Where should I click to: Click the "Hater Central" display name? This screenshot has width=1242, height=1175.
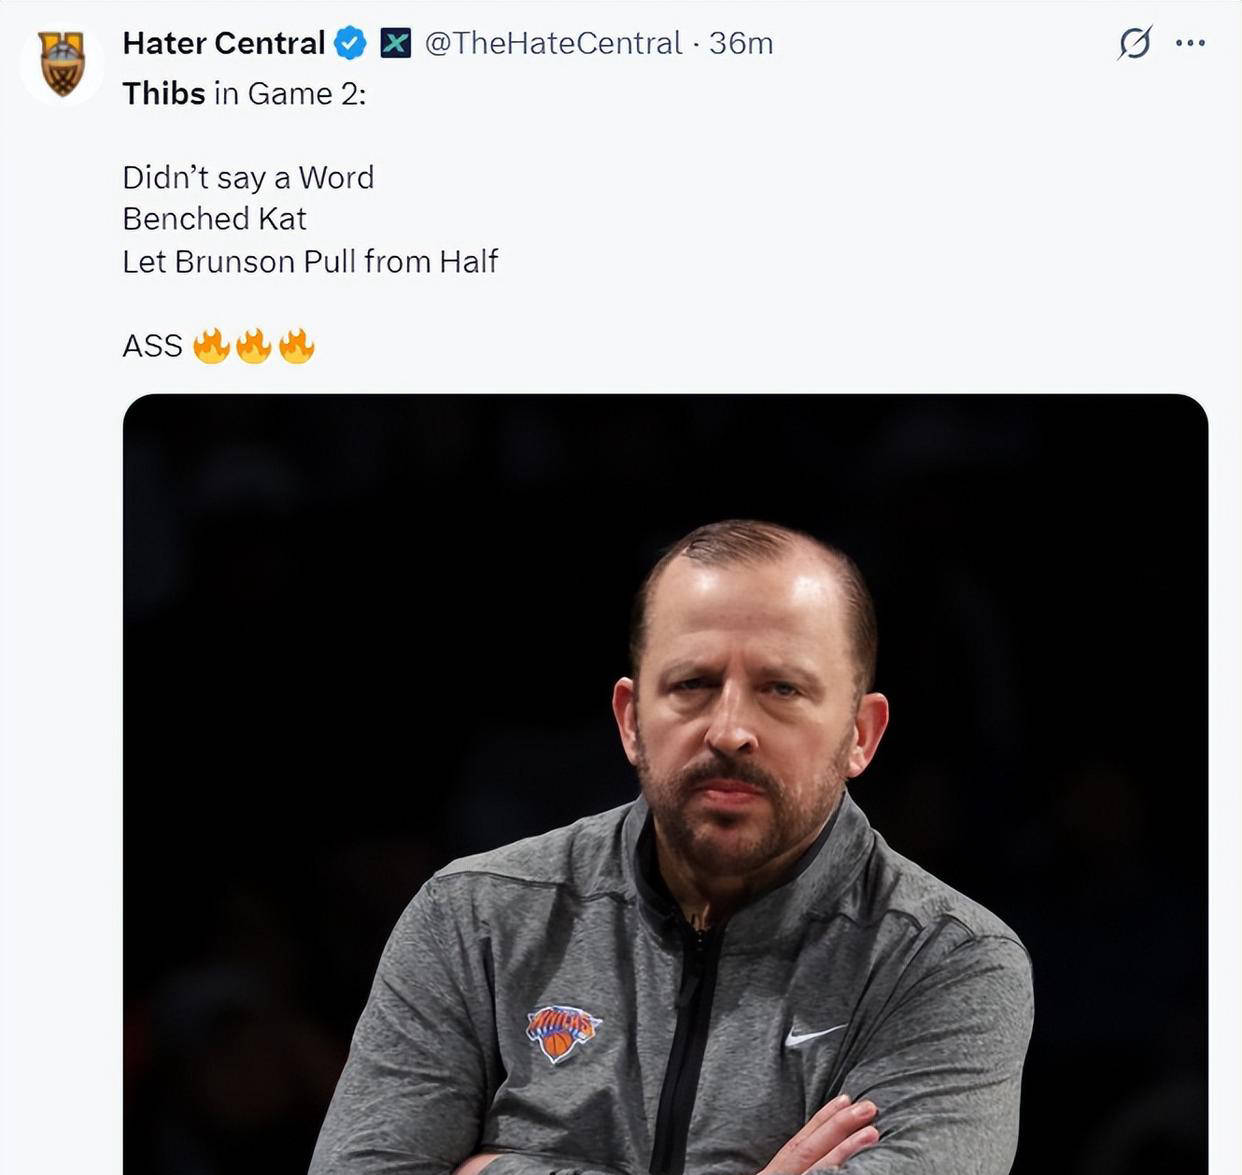[223, 43]
